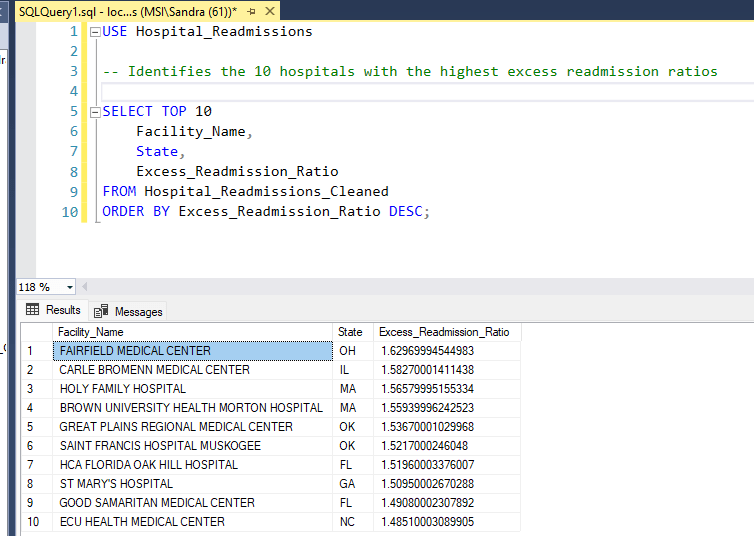Click the OH state cell
Image resolution: width=754 pixels, height=536 pixels.
coord(352,351)
